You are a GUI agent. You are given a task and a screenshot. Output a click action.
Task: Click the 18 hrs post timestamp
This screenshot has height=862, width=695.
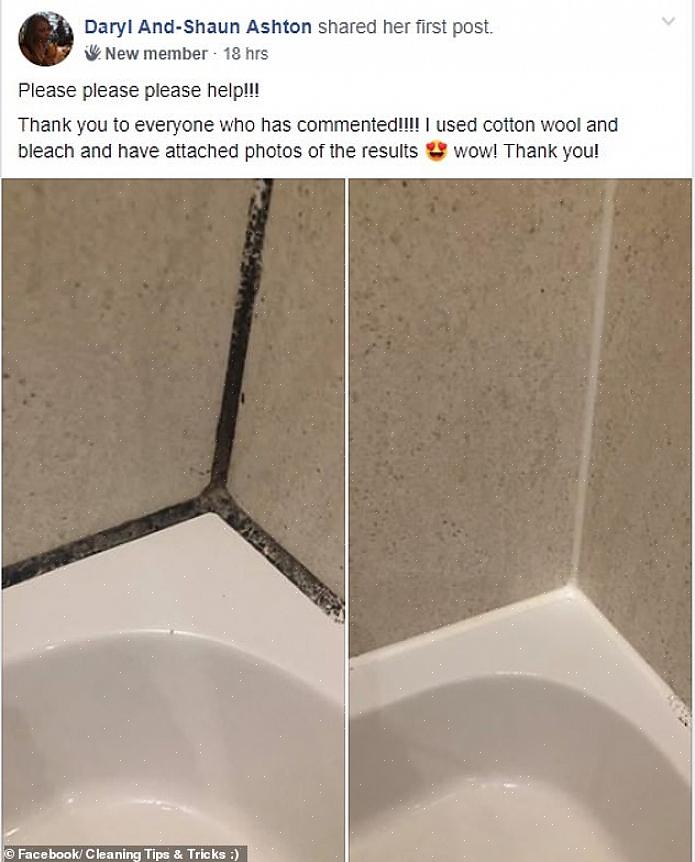coord(245,54)
